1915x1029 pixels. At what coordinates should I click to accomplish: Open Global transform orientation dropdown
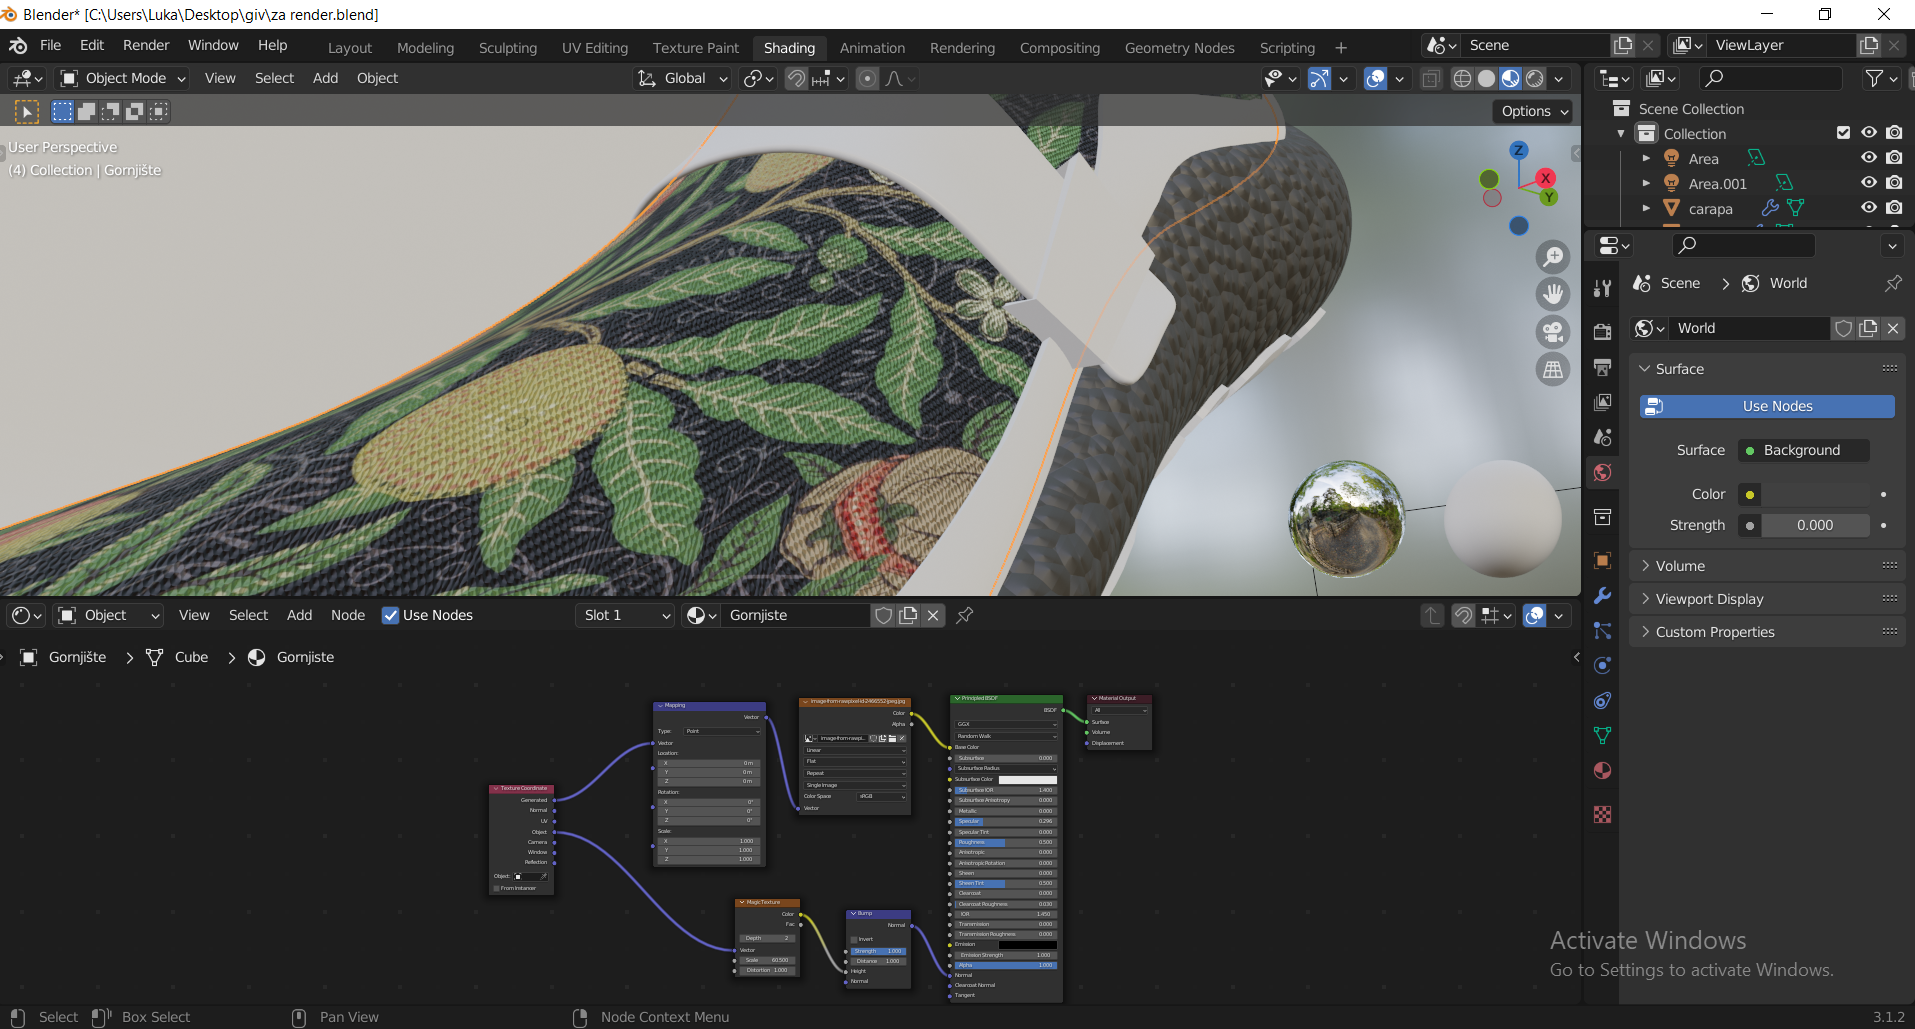[683, 78]
